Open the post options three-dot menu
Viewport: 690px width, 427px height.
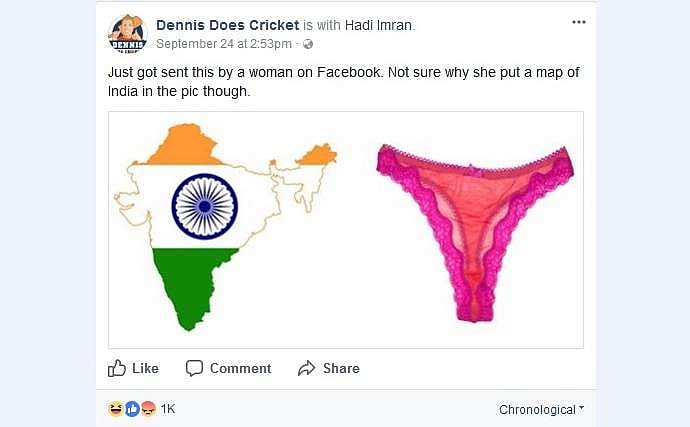pos(579,22)
